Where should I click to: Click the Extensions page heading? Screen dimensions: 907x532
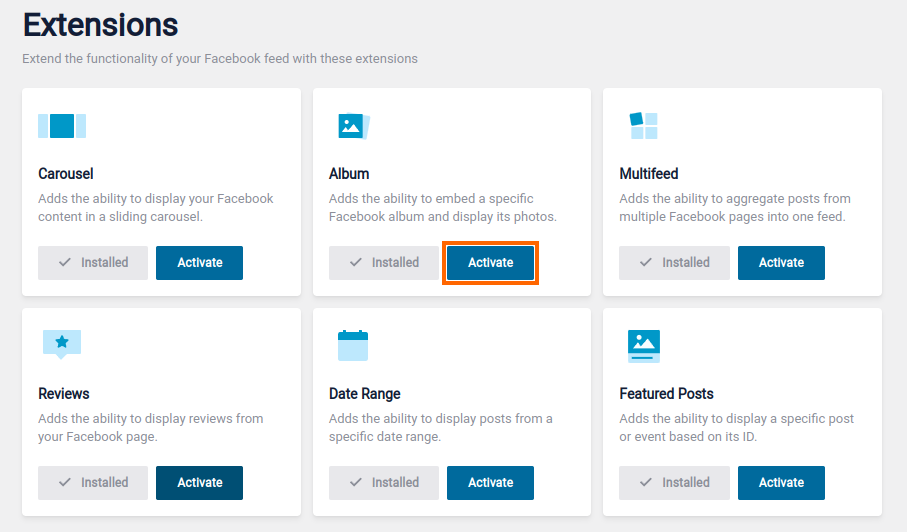point(100,24)
